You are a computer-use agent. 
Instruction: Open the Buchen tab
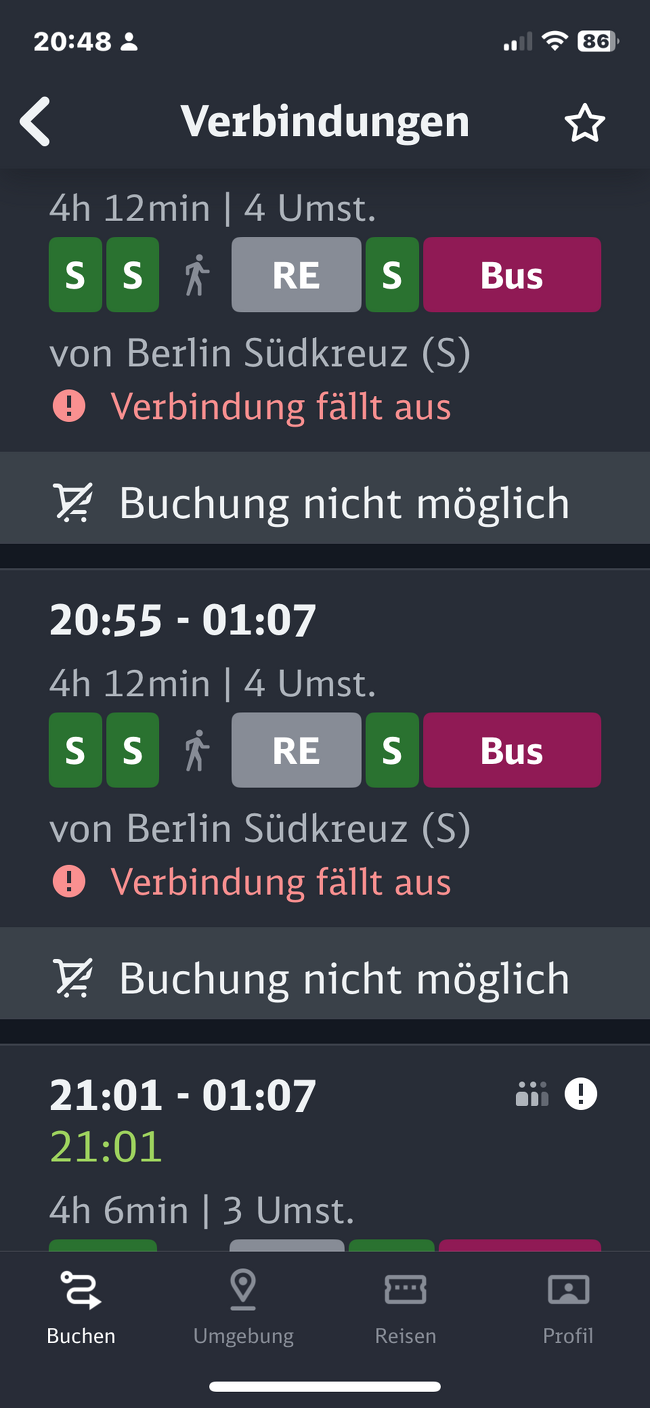pos(81,1304)
